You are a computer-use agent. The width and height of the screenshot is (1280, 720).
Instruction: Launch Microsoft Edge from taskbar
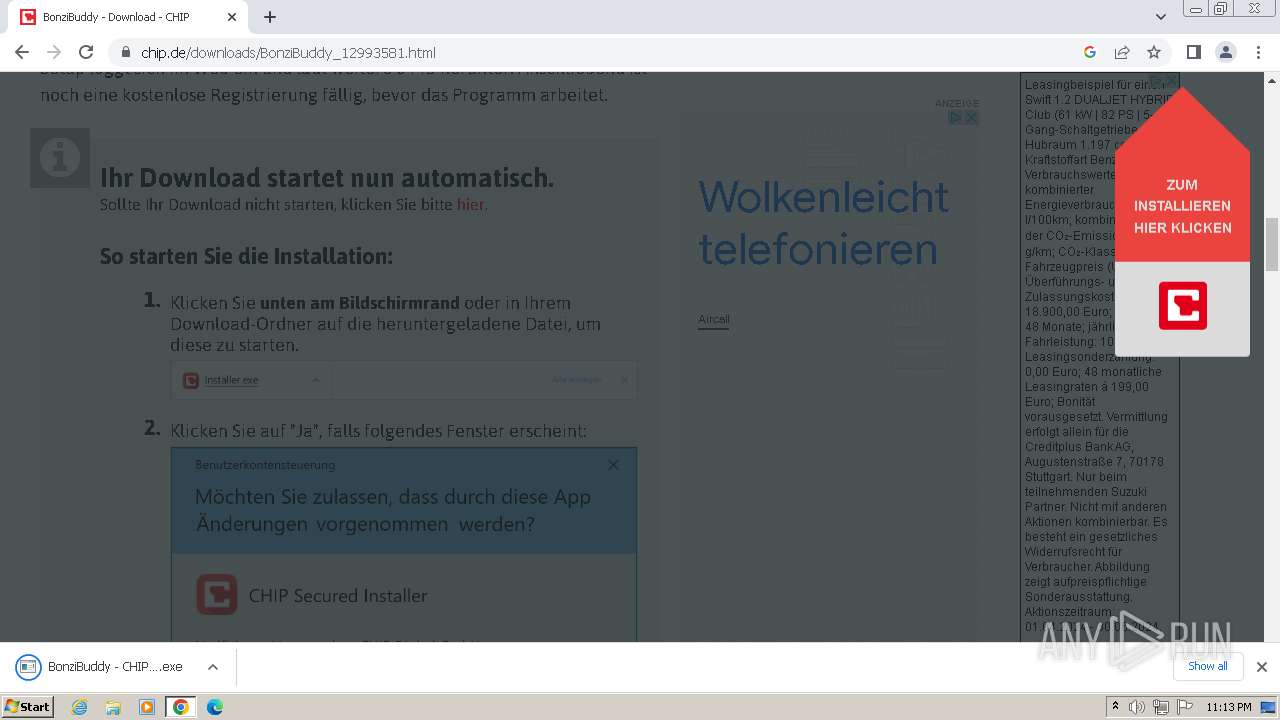[215, 707]
